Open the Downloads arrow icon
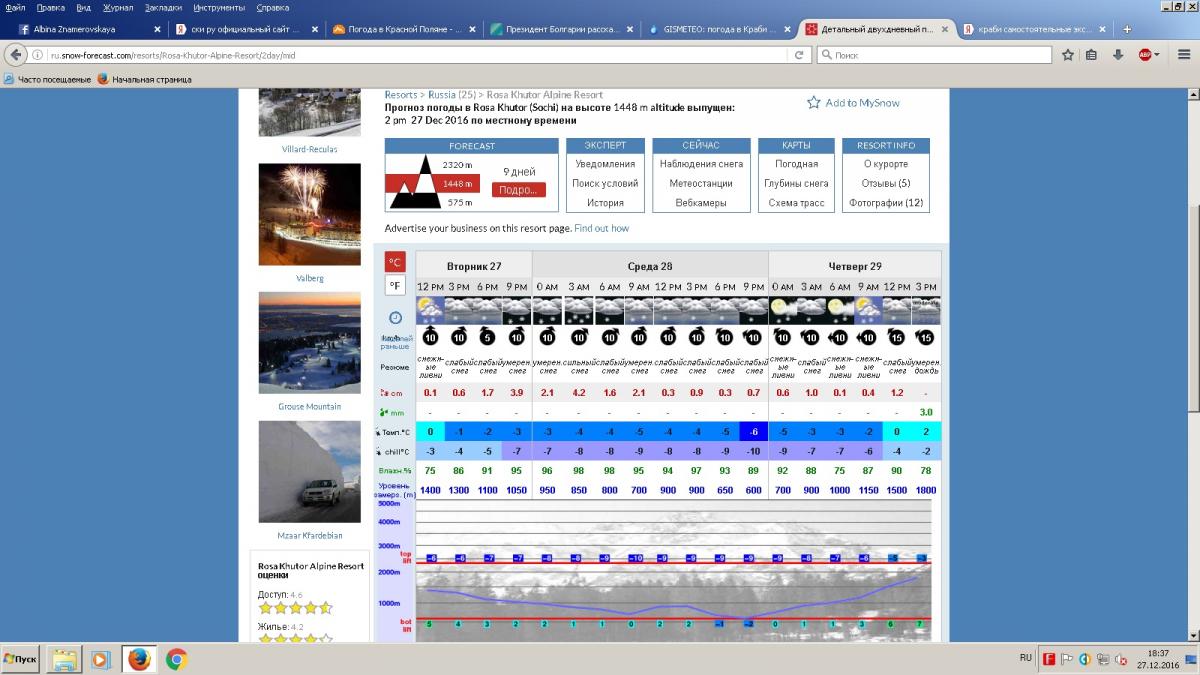Screen dimensions: 1200x675 pos(1118,55)
